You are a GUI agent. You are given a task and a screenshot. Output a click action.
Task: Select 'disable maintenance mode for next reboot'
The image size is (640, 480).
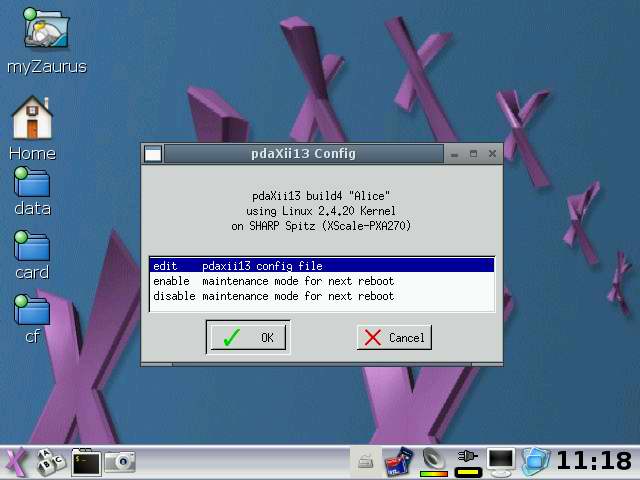[321, 296]
